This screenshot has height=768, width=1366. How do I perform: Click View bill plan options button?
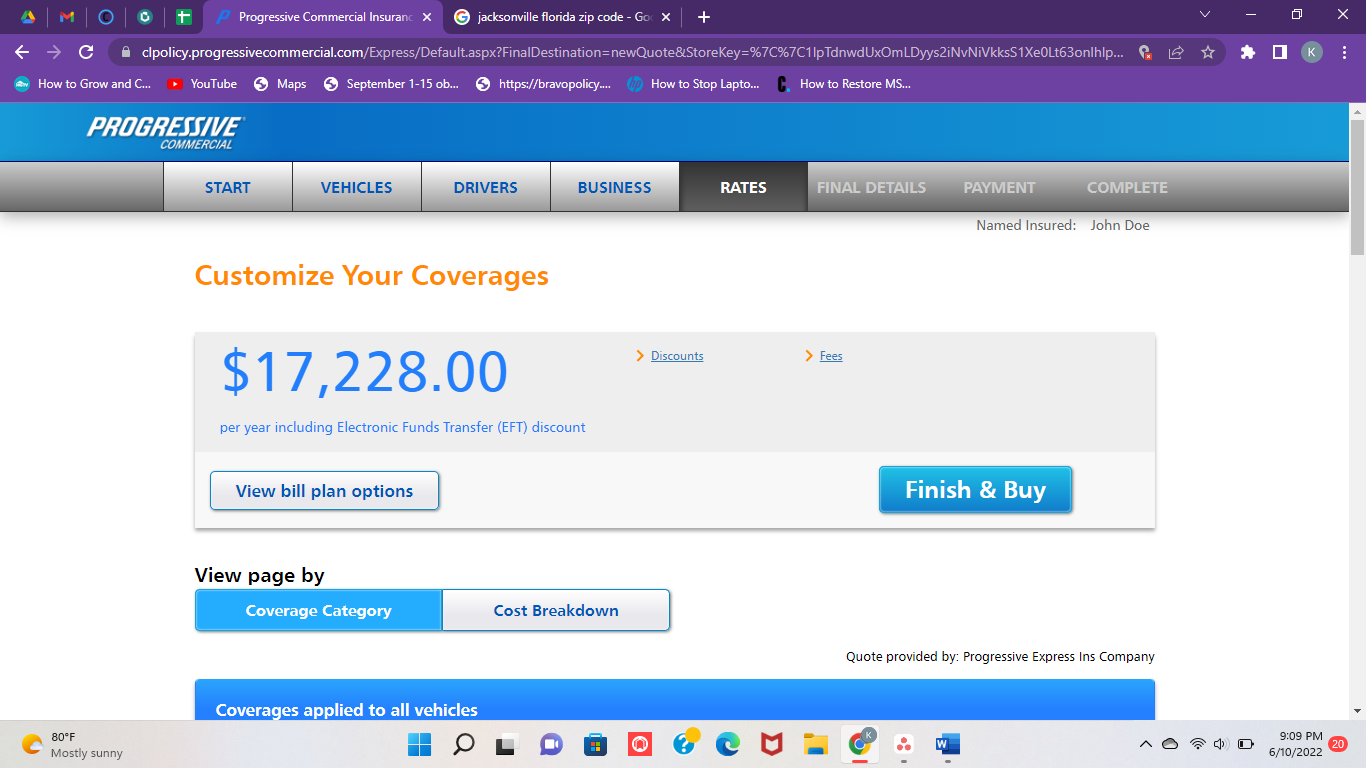pyautogui.click(x=324, y=491)
